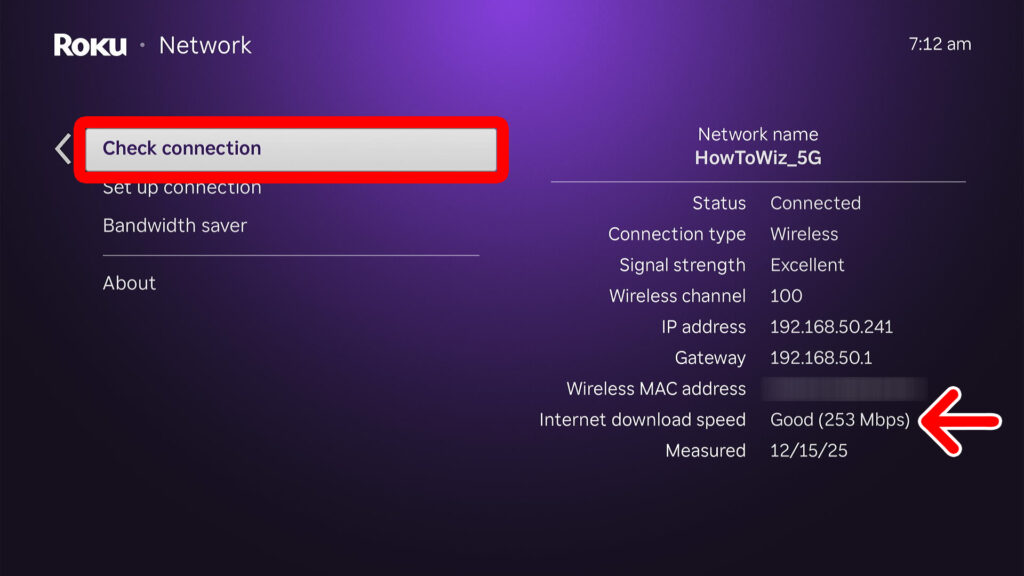Viewport: 1024px width, 576px height.
Task: Open the About section
Action: tap(129, 283)
